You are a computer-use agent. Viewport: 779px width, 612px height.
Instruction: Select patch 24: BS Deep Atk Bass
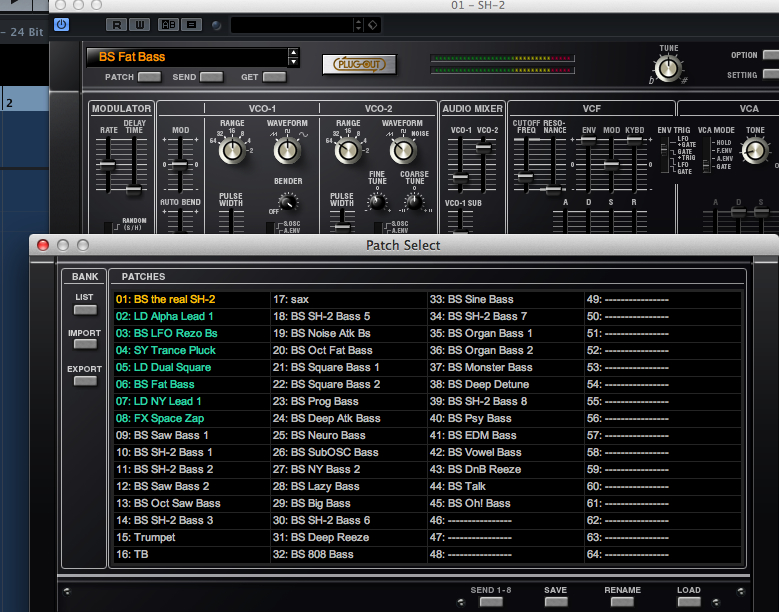click(349, 418)
